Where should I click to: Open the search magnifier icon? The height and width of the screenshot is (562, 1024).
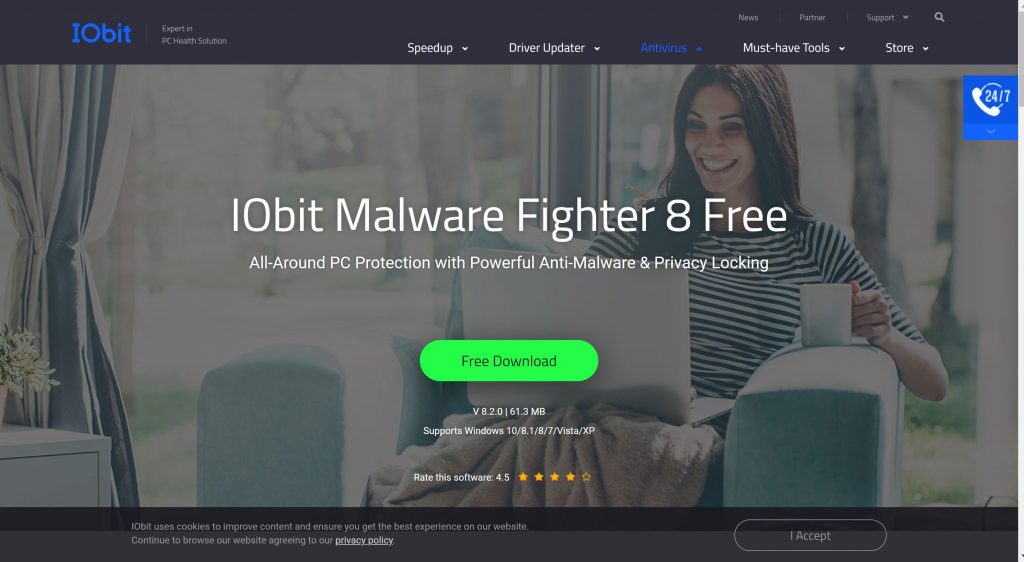click(x=939, y=17)
